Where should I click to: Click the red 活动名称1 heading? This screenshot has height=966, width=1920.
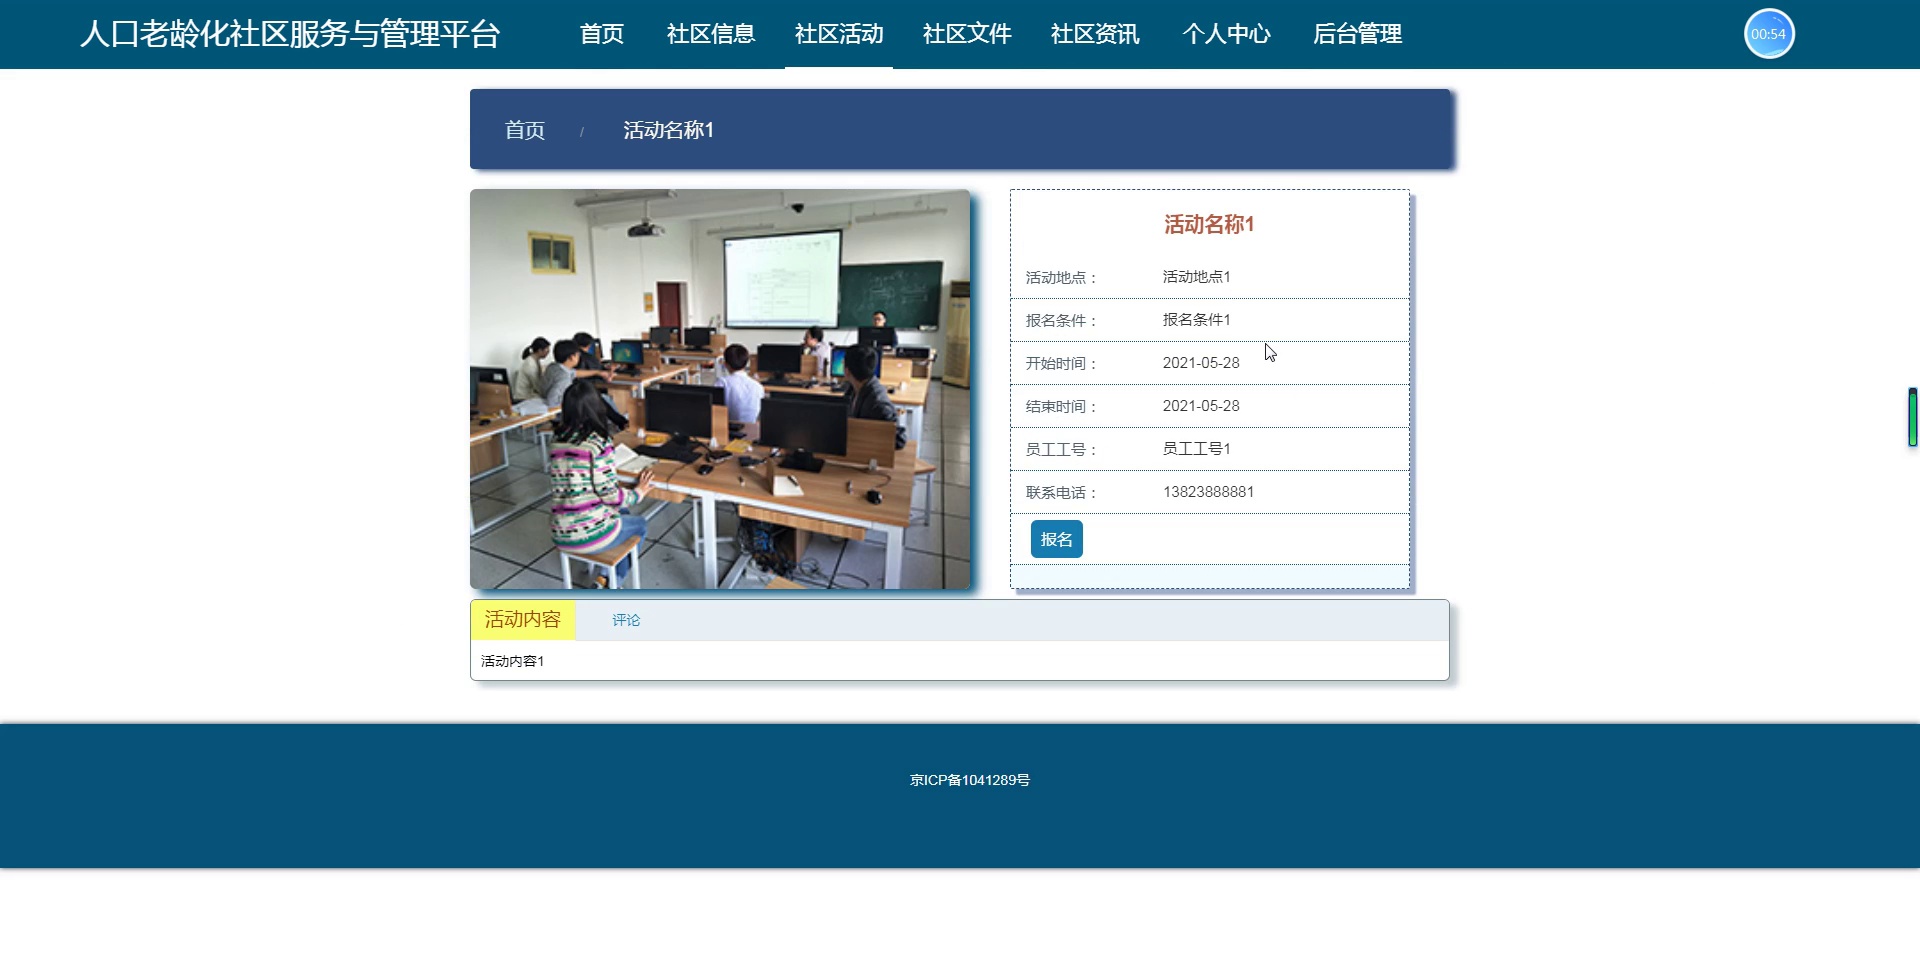pyautogui.click(x=1209, y=224)
